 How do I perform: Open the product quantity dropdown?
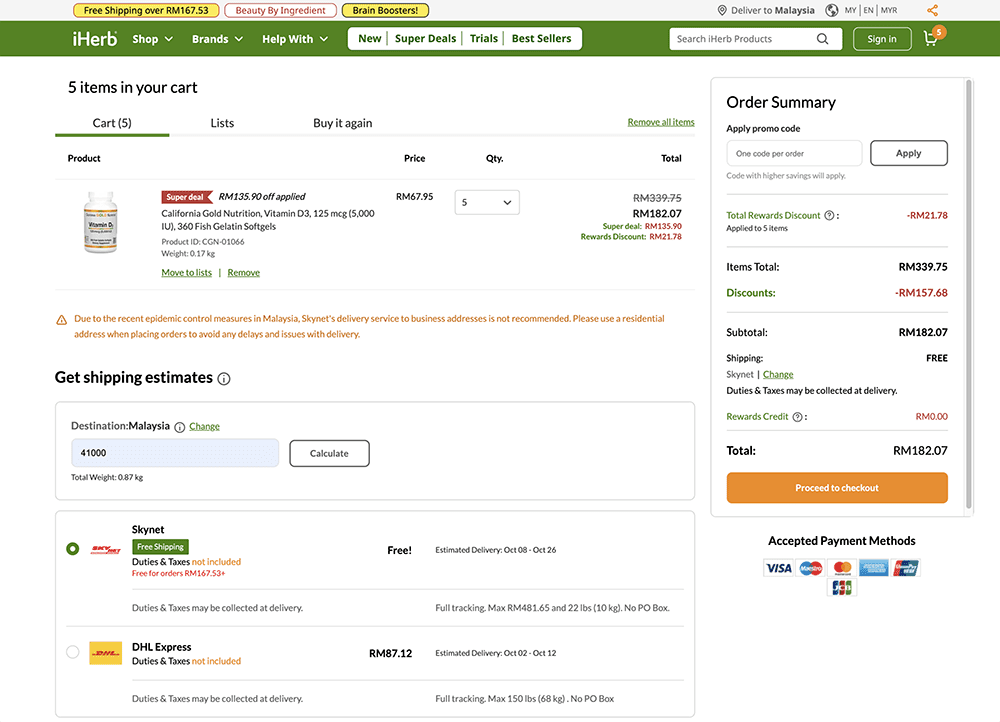click(x=486, y=201)
